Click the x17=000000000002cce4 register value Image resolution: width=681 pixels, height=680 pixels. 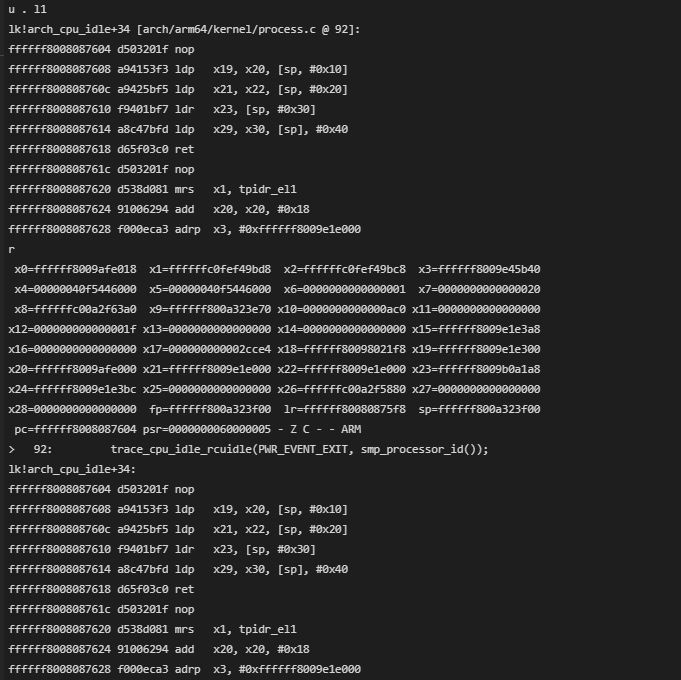[207, 349]
